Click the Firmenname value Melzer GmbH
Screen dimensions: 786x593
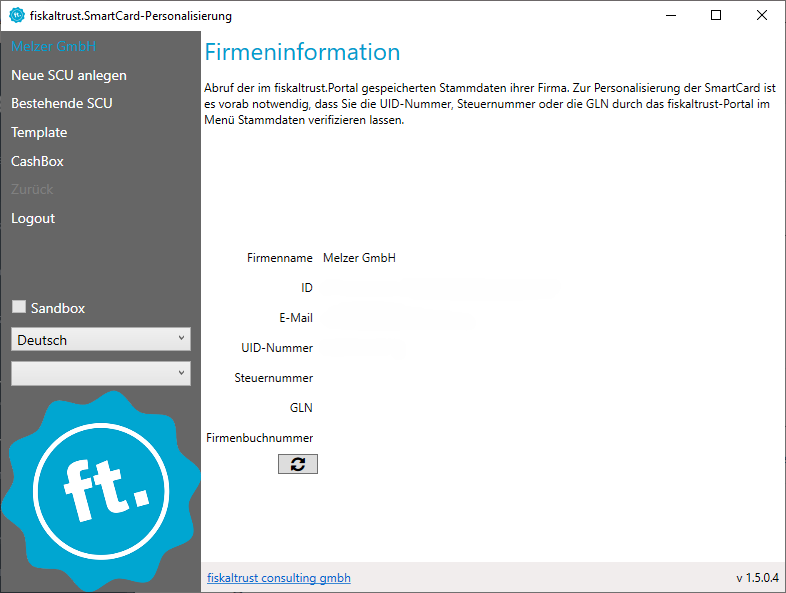pos(359,258)
